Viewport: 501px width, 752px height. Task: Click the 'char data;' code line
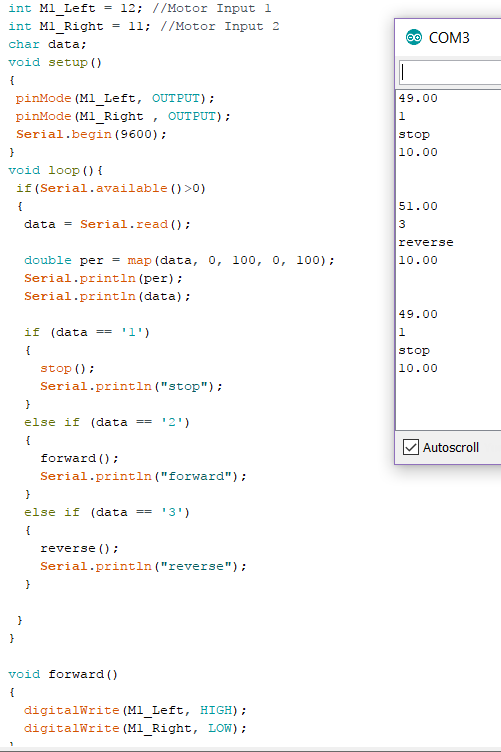click(47, 44)
